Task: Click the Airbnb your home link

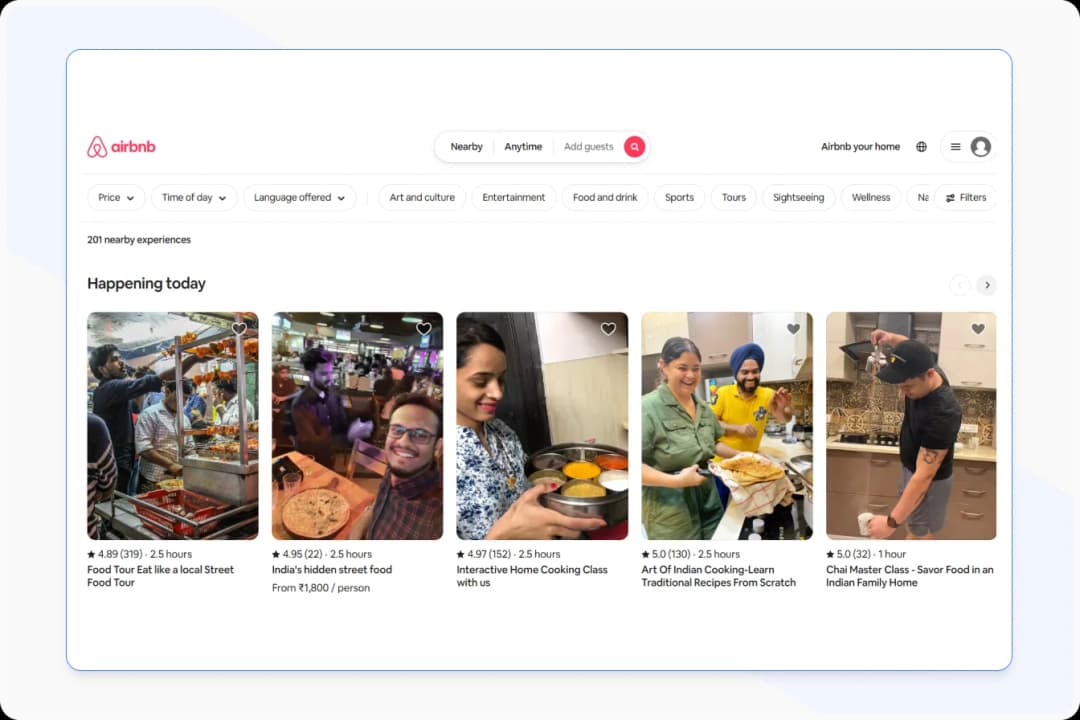Action: click(860, 146)
